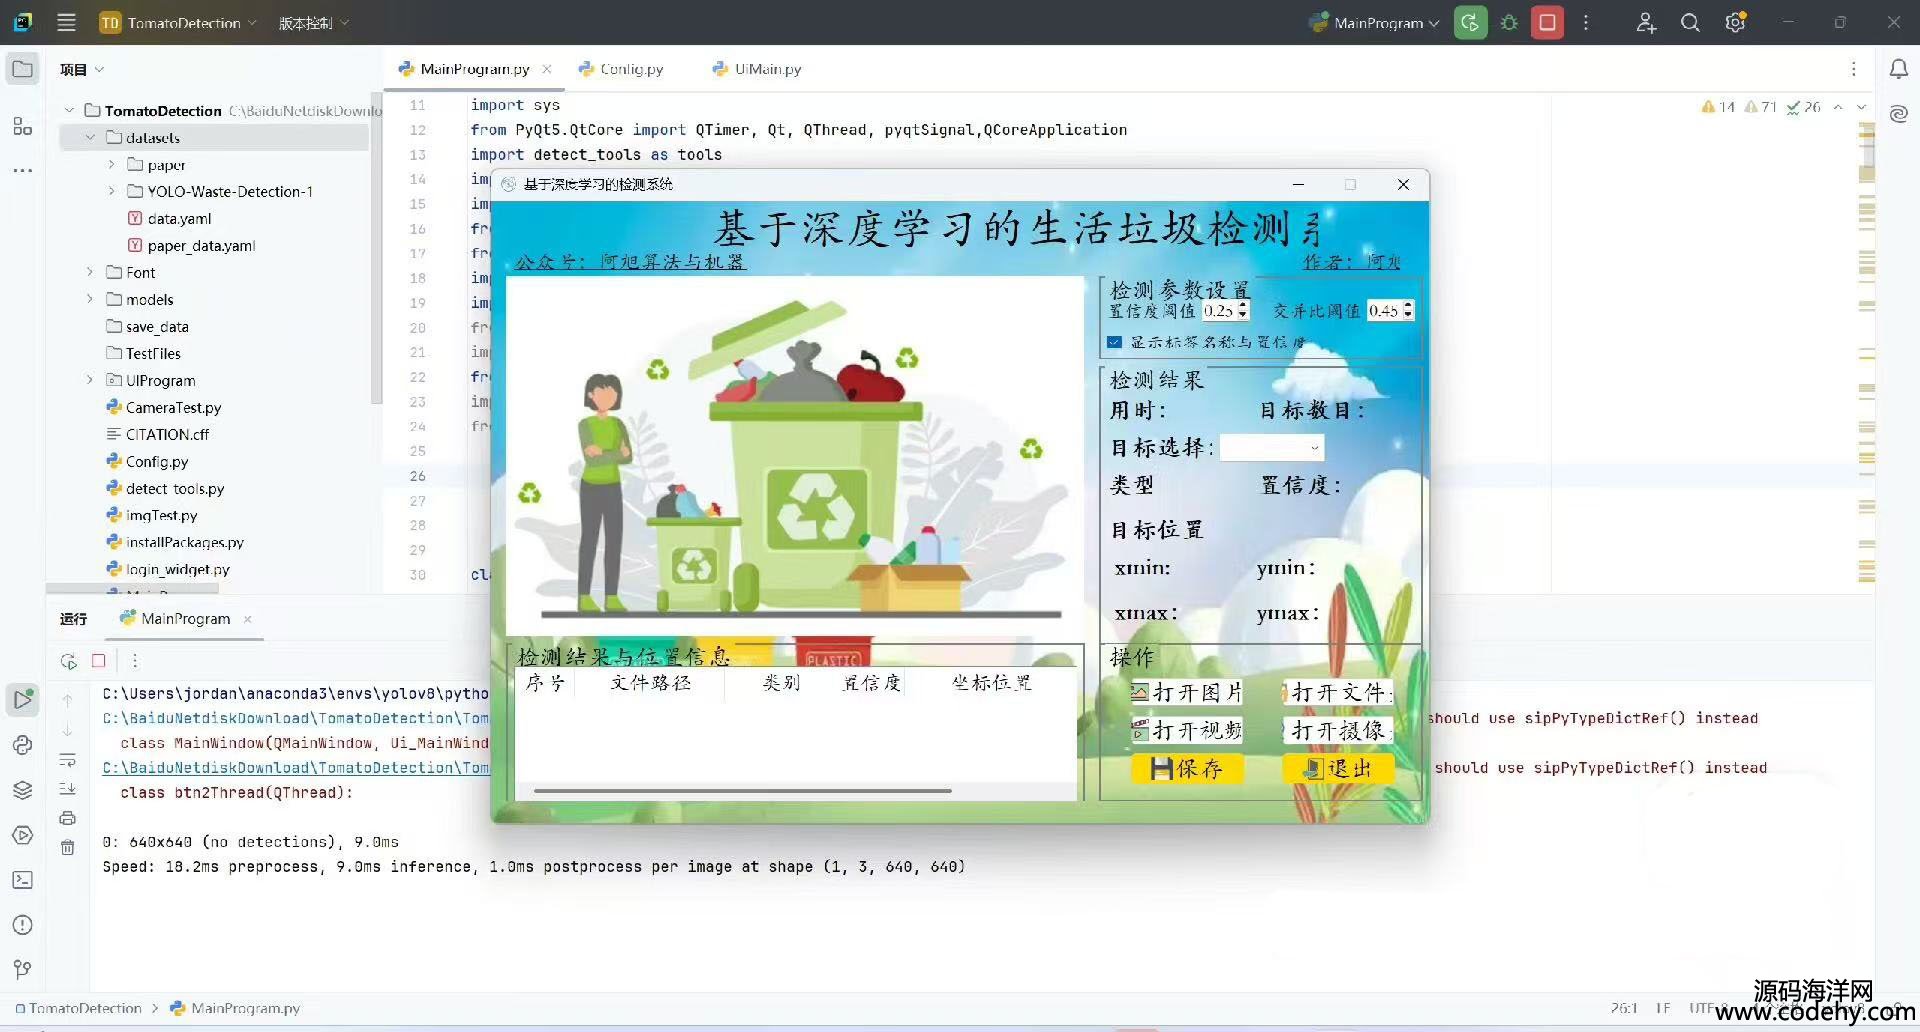Open IDE settings gear
This screenshot has width=1920, height=1032.
coord(1735,22)
